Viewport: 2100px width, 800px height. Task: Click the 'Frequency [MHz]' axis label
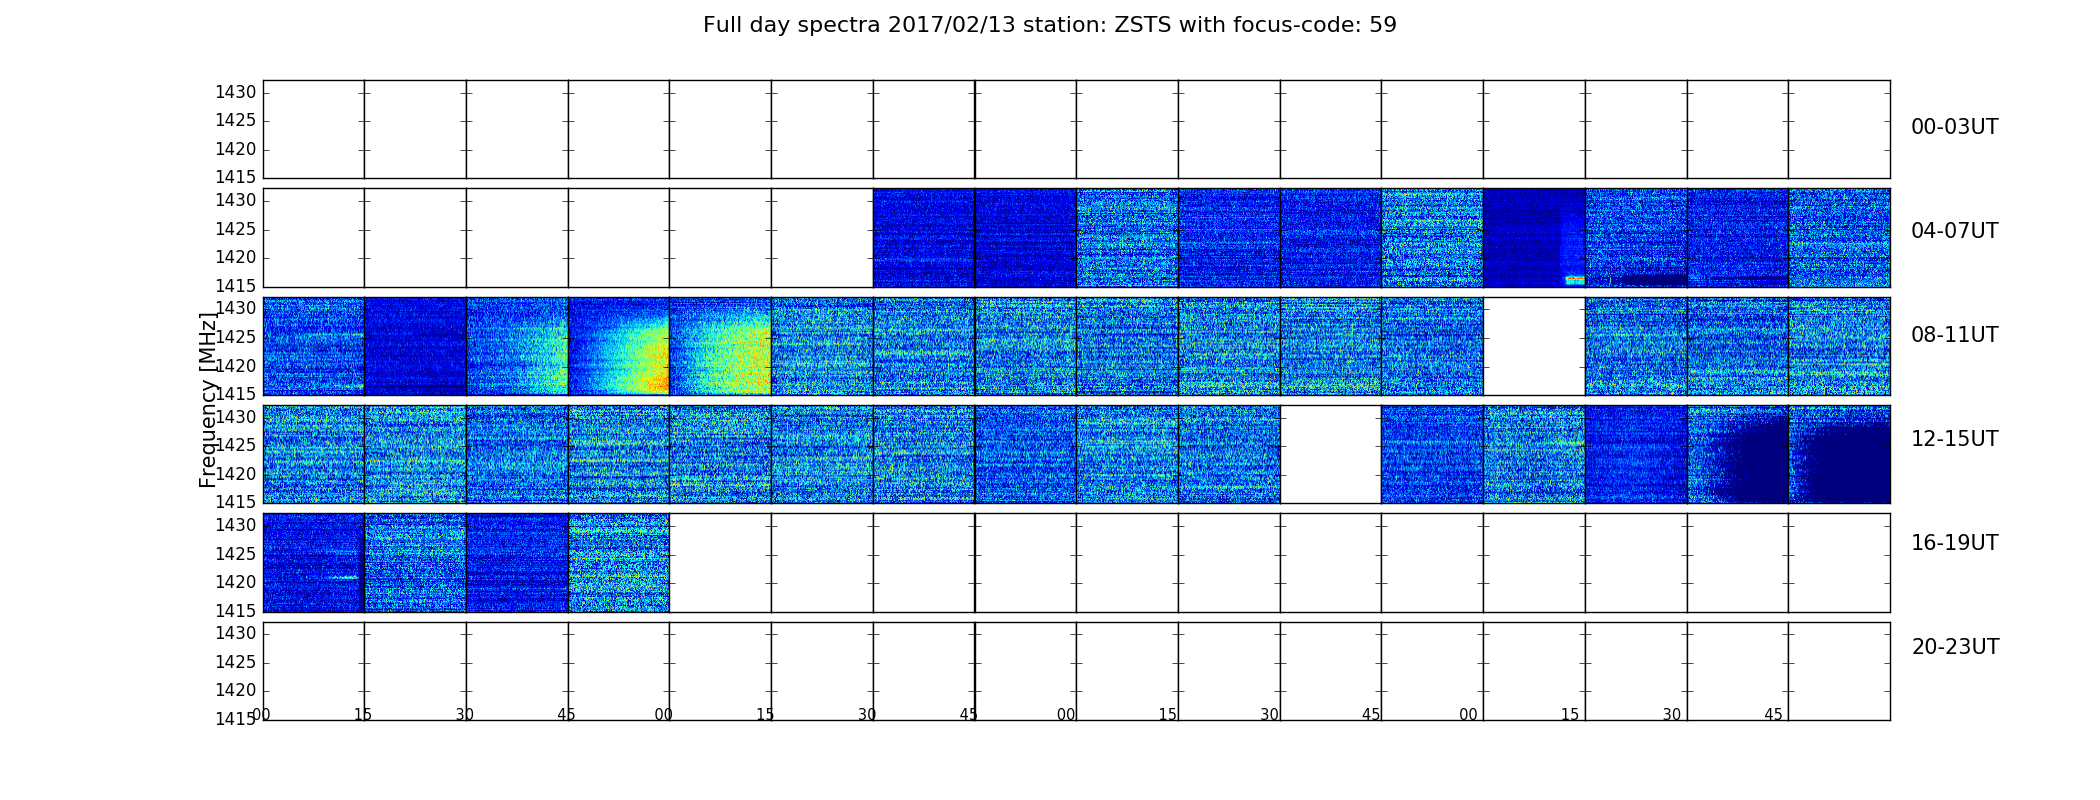click(x=208, y=400)
